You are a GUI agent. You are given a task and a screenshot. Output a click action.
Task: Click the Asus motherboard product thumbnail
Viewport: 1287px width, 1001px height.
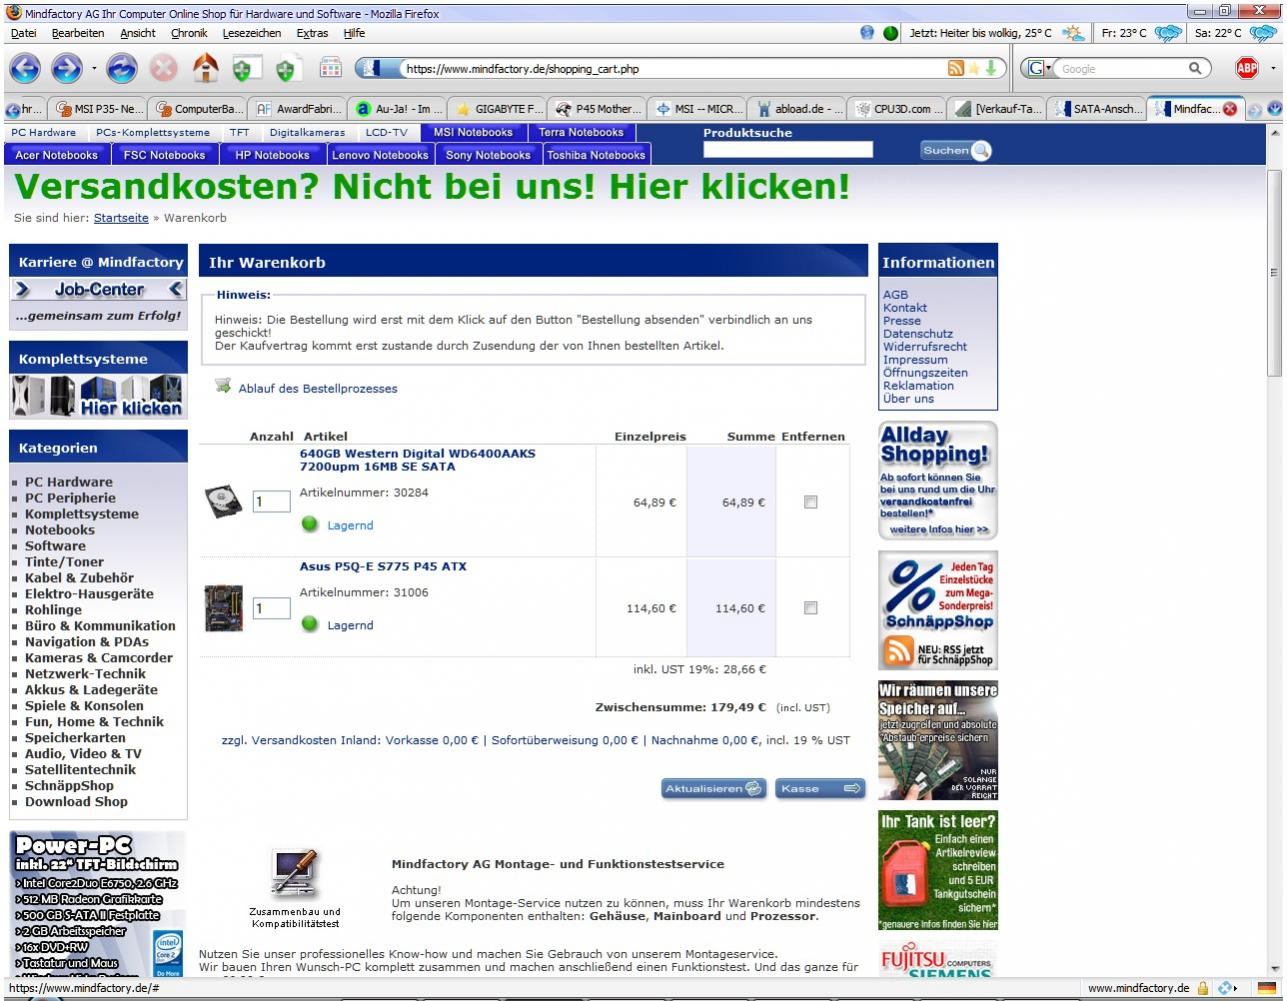click(223, 608)
